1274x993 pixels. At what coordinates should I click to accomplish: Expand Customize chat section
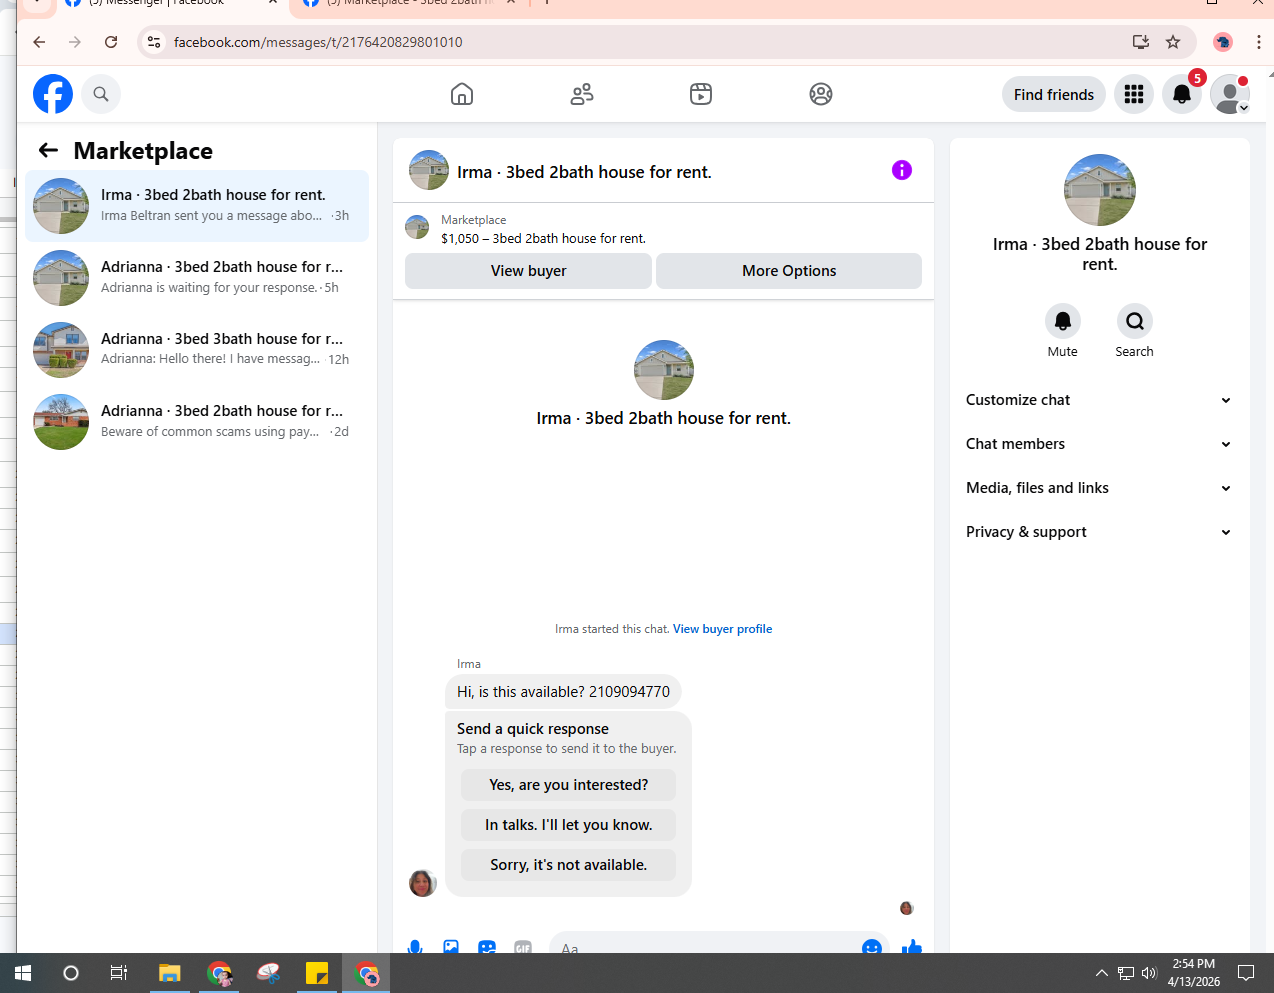tap(1099, 400)
